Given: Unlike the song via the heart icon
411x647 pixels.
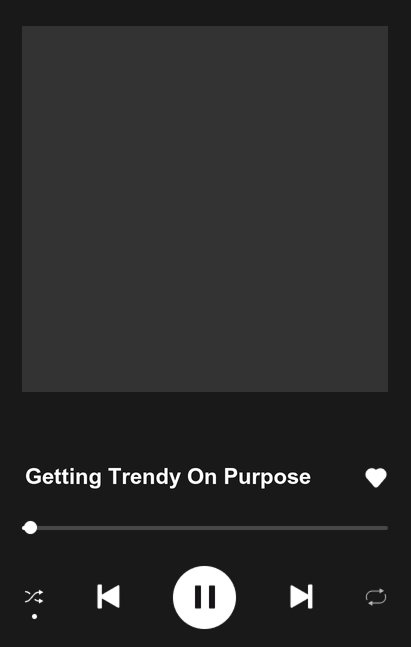Looking at the screenshot, I should pos(376,478).
